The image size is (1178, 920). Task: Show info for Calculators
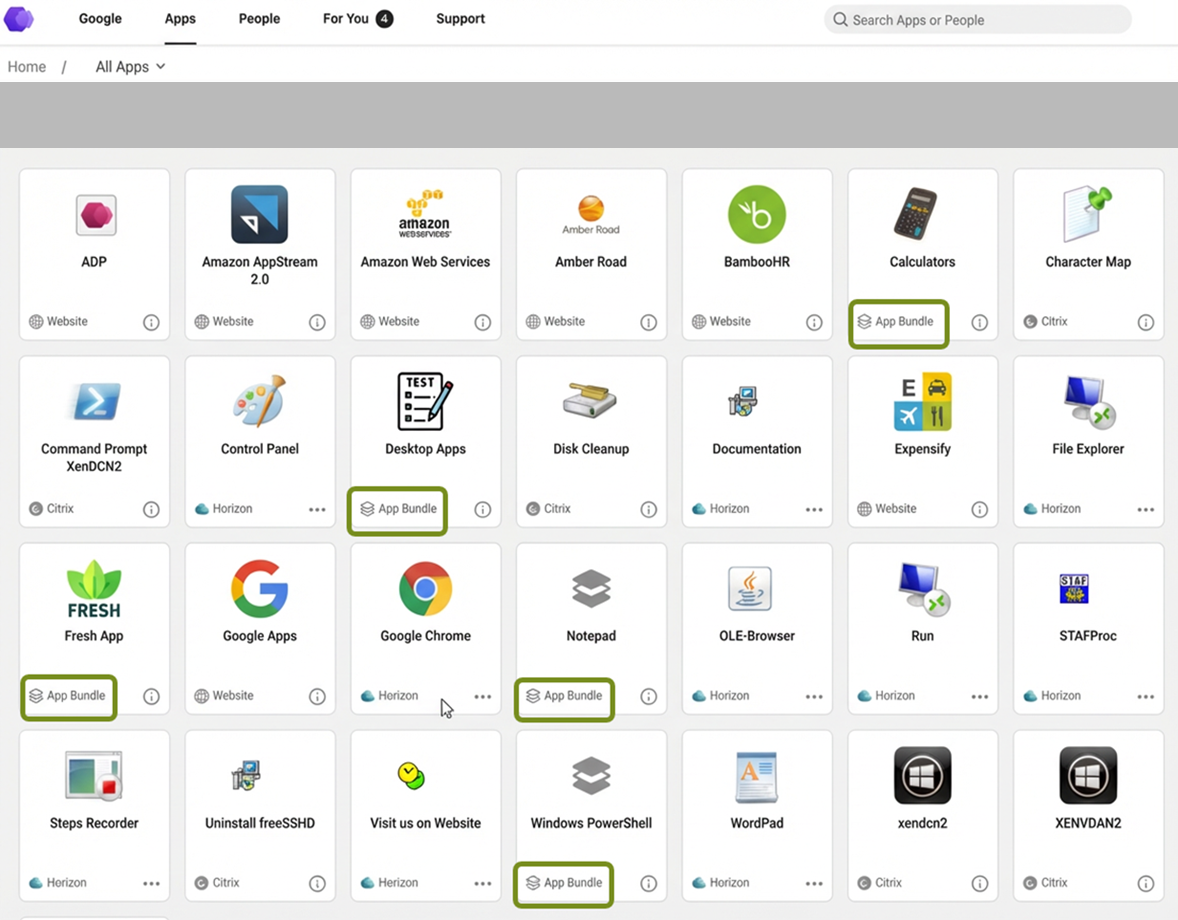[x=980, y=322]
